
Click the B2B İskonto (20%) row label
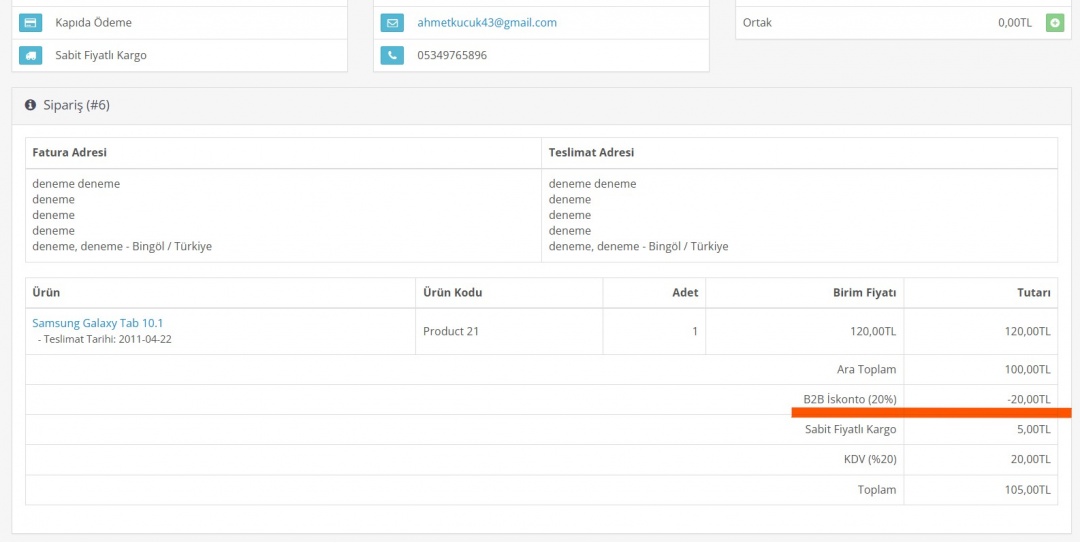849,400
